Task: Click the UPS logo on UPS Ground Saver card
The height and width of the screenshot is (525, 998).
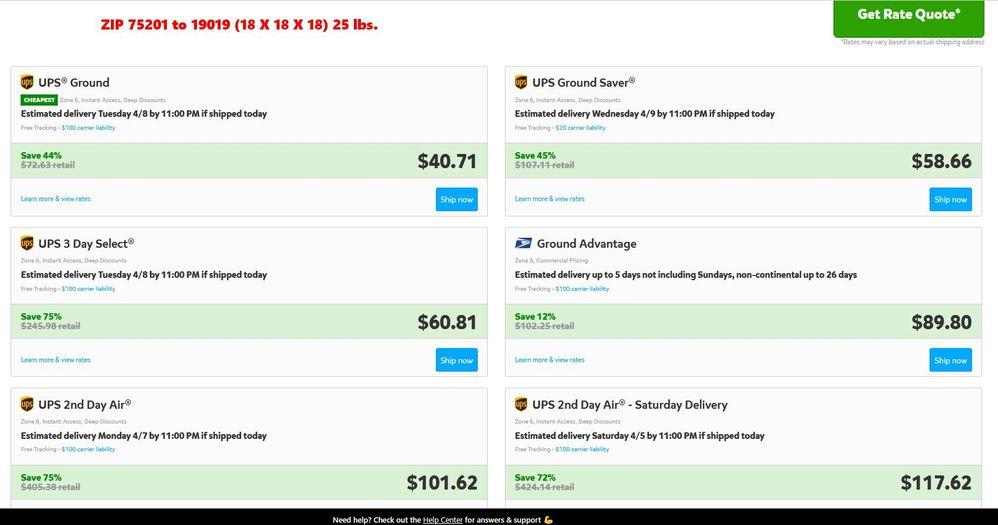Action: point(521,82)
